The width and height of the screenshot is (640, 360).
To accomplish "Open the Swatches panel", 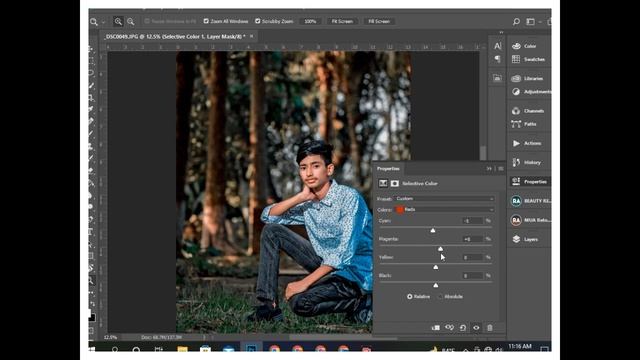I will (529, 59).
